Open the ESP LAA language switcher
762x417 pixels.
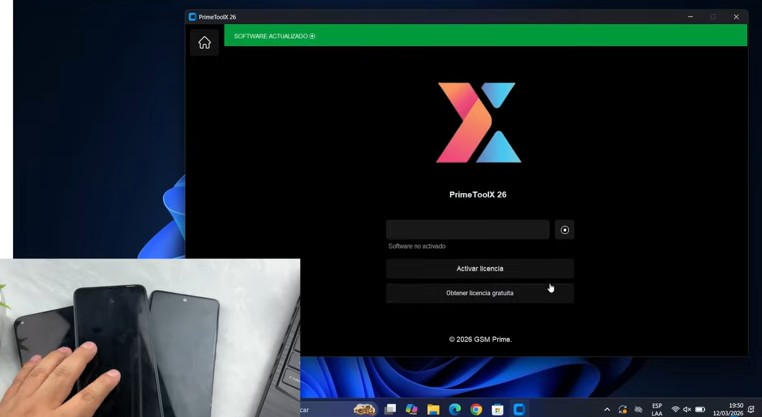(x=657, y=409)
